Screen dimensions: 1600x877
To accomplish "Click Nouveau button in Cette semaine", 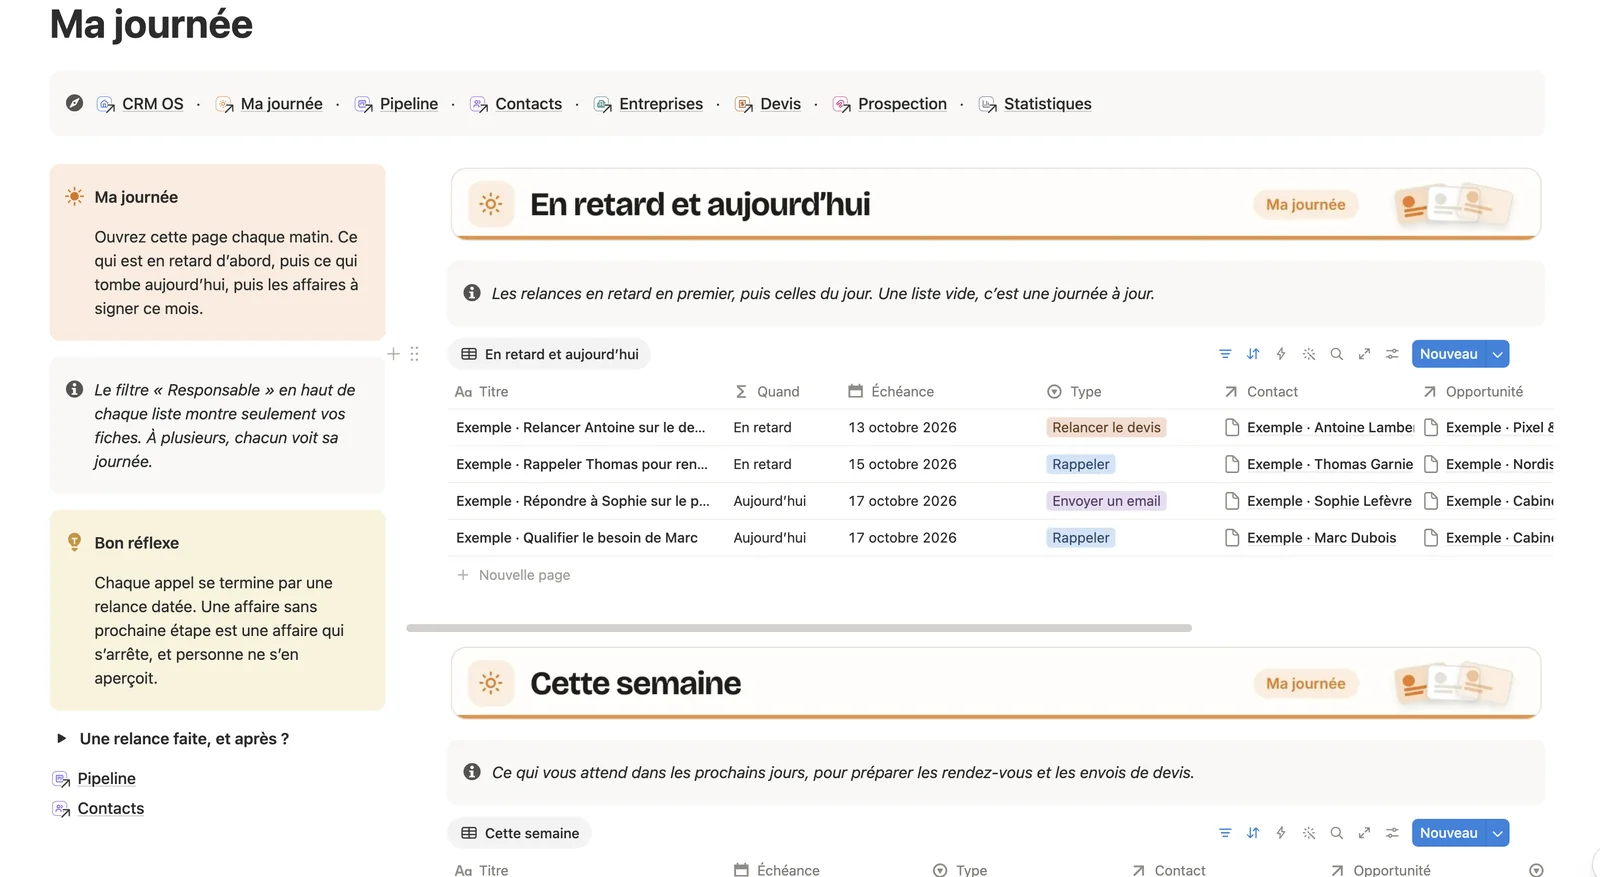I will pyautogui.click(x=1449, y=833).
